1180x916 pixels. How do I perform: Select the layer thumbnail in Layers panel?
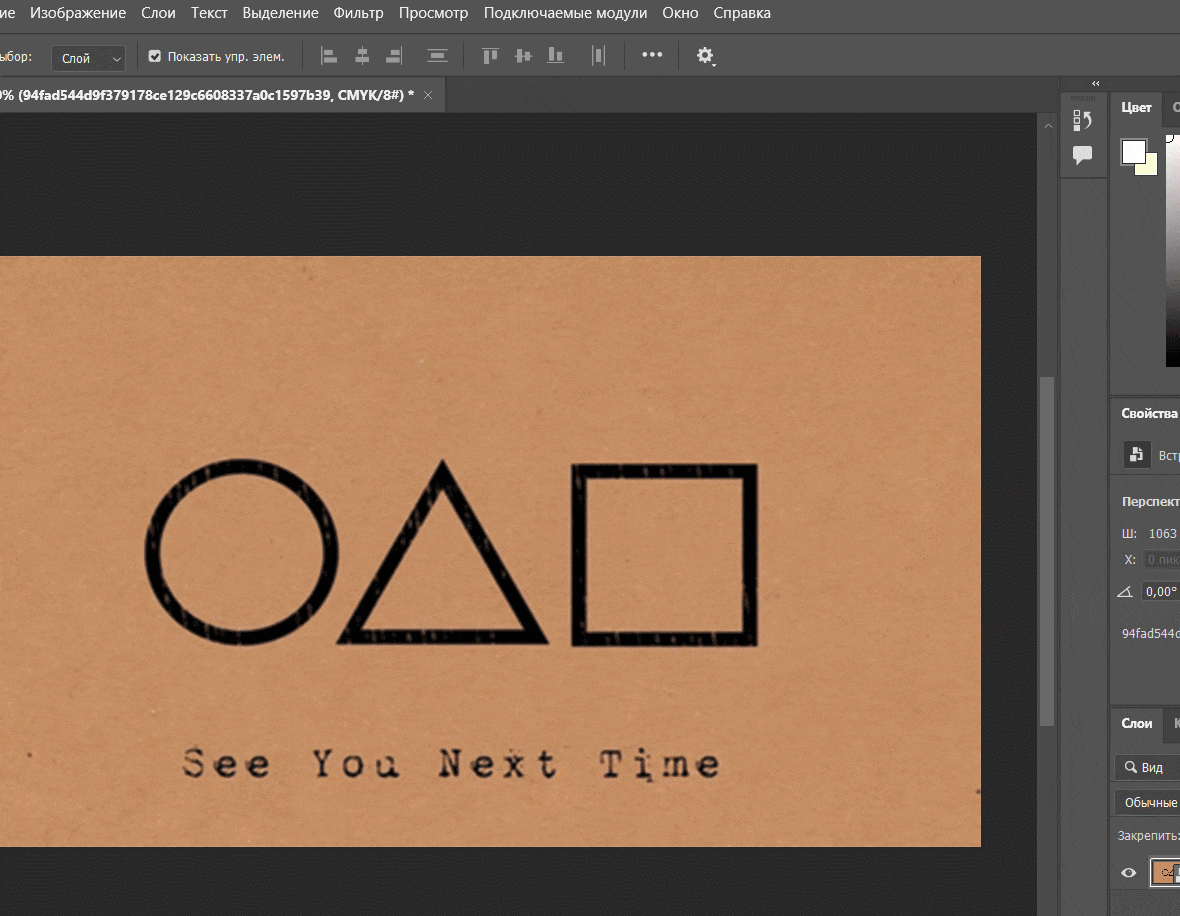pyautogui.click(x=1165, y=872)
